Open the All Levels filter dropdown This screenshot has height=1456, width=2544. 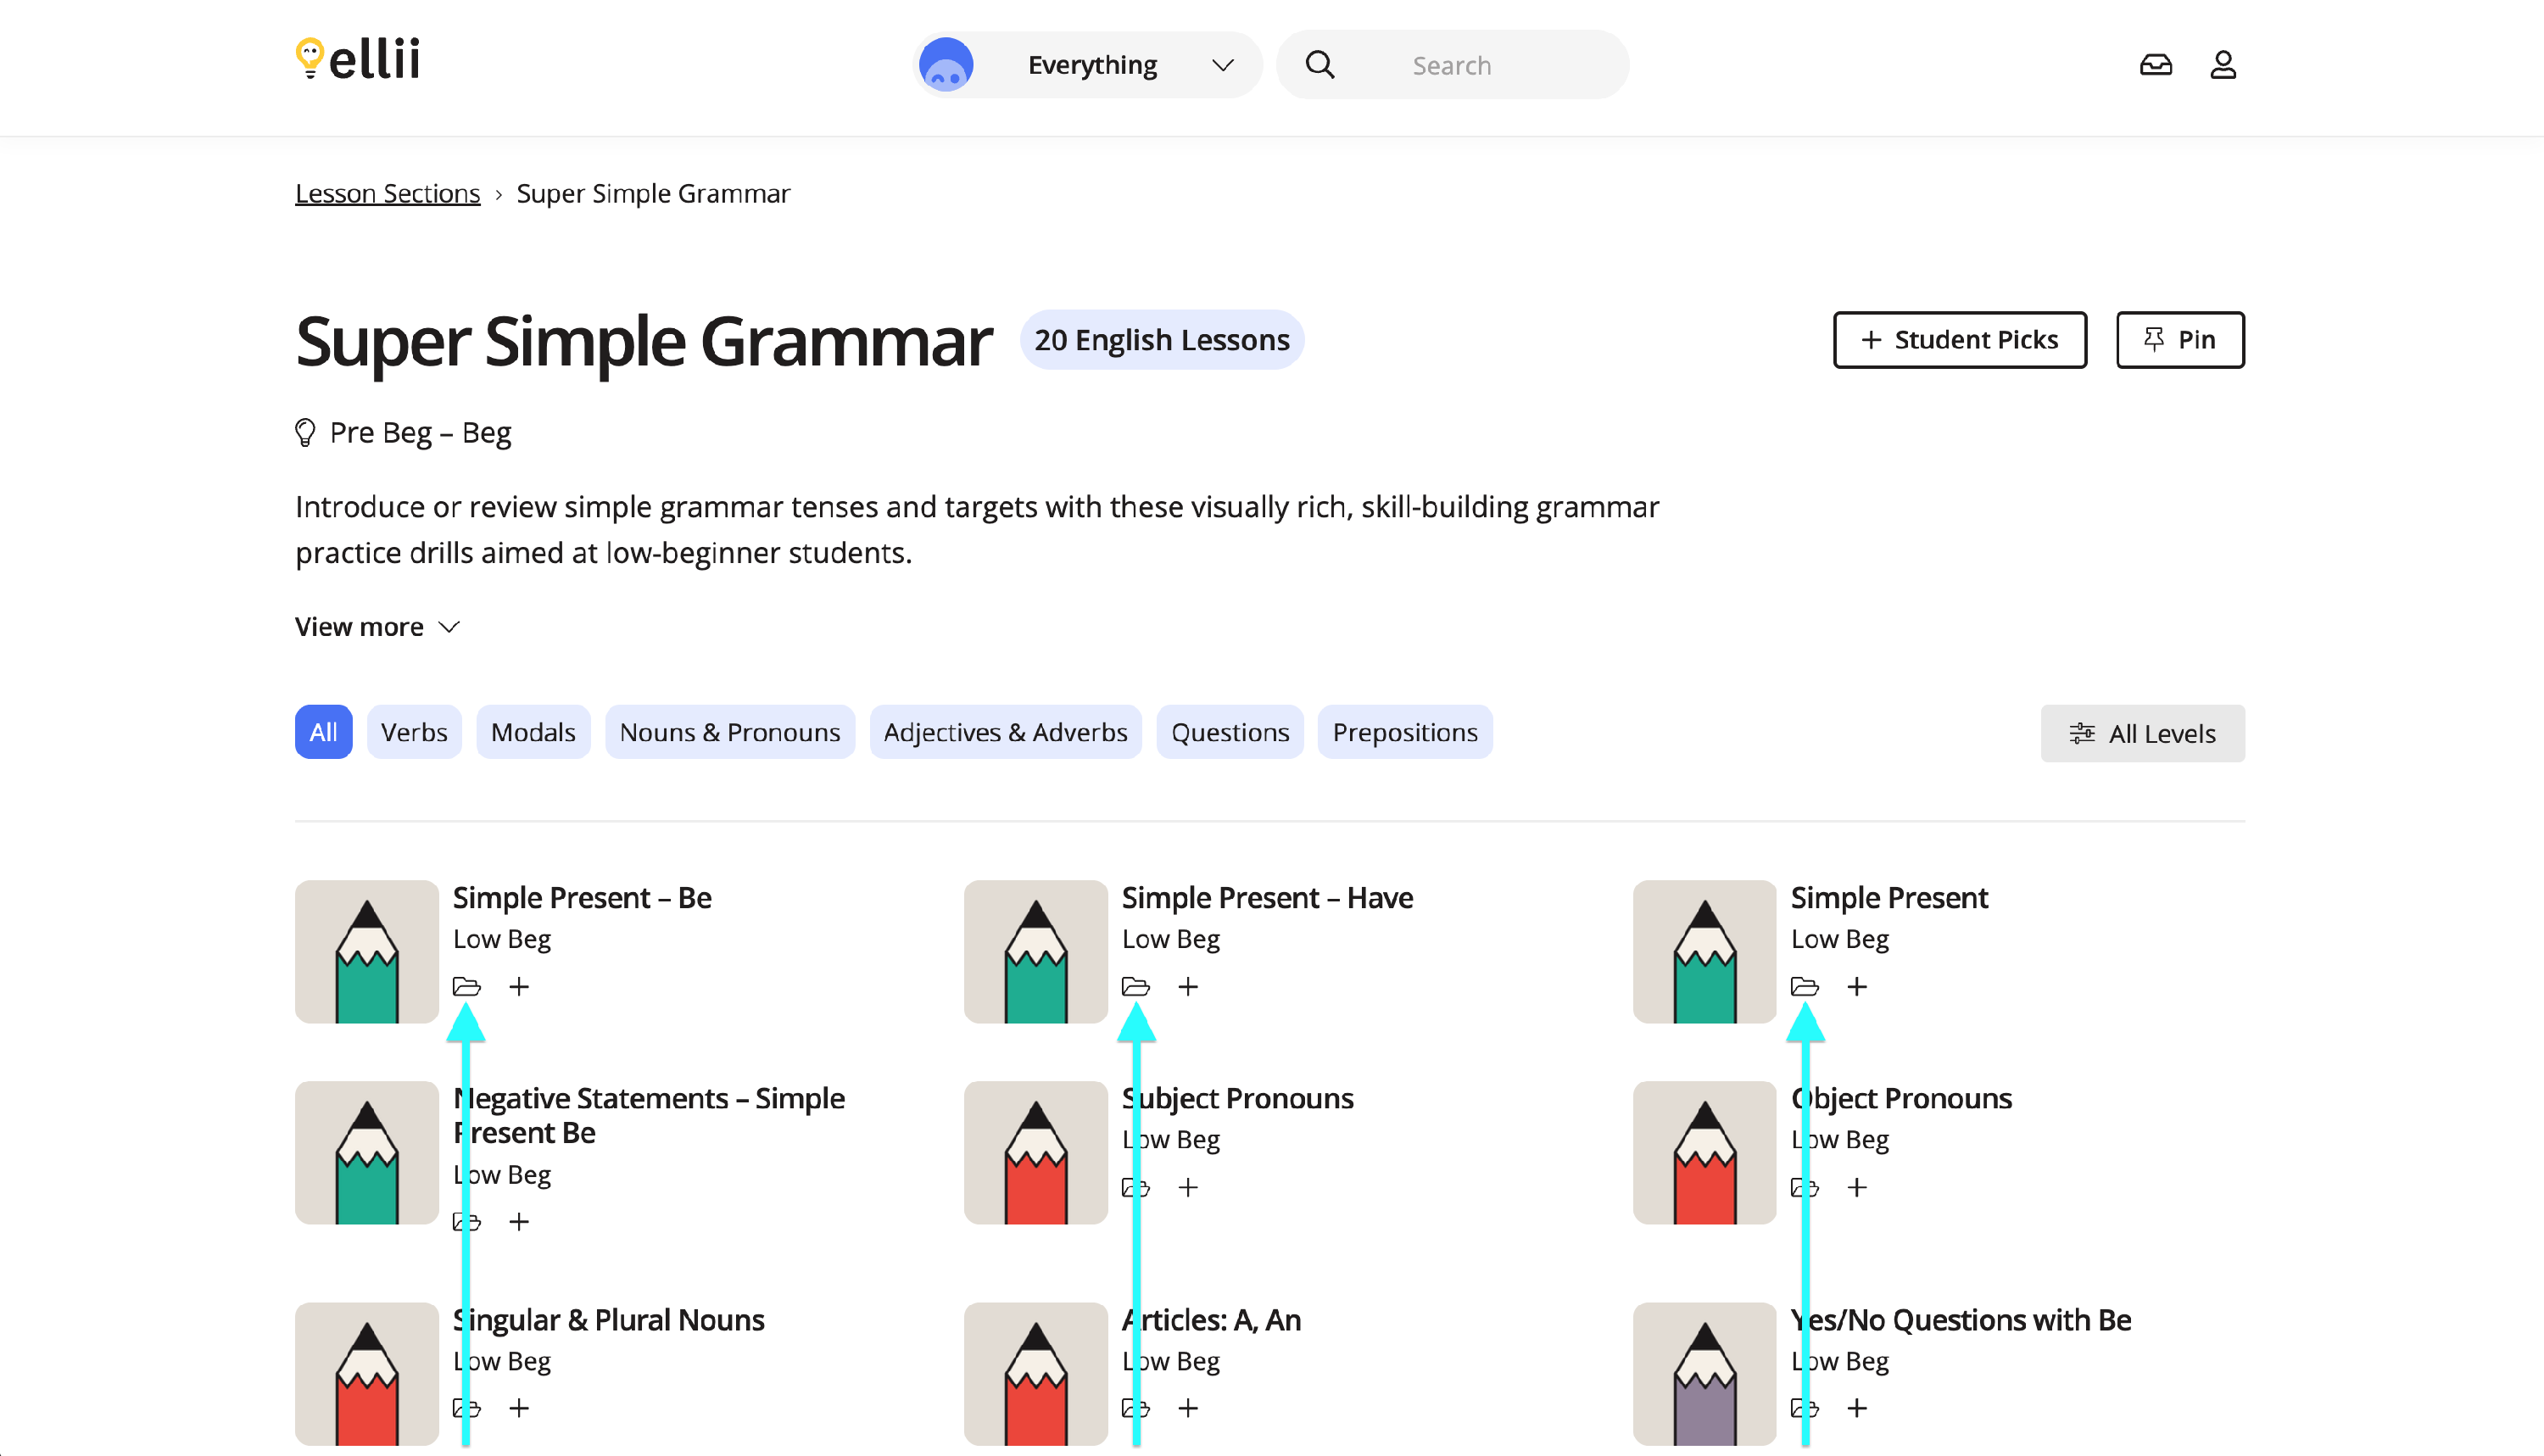(x=2141, y=733)
